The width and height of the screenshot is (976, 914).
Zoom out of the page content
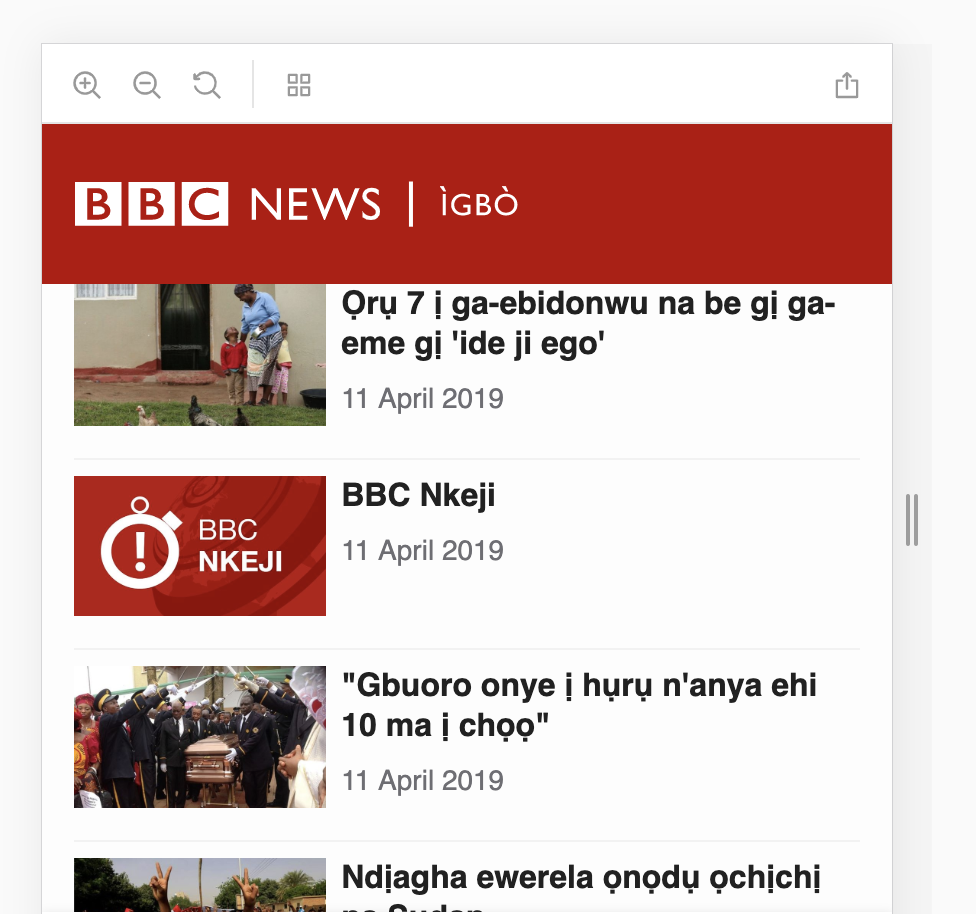[146, 85]
